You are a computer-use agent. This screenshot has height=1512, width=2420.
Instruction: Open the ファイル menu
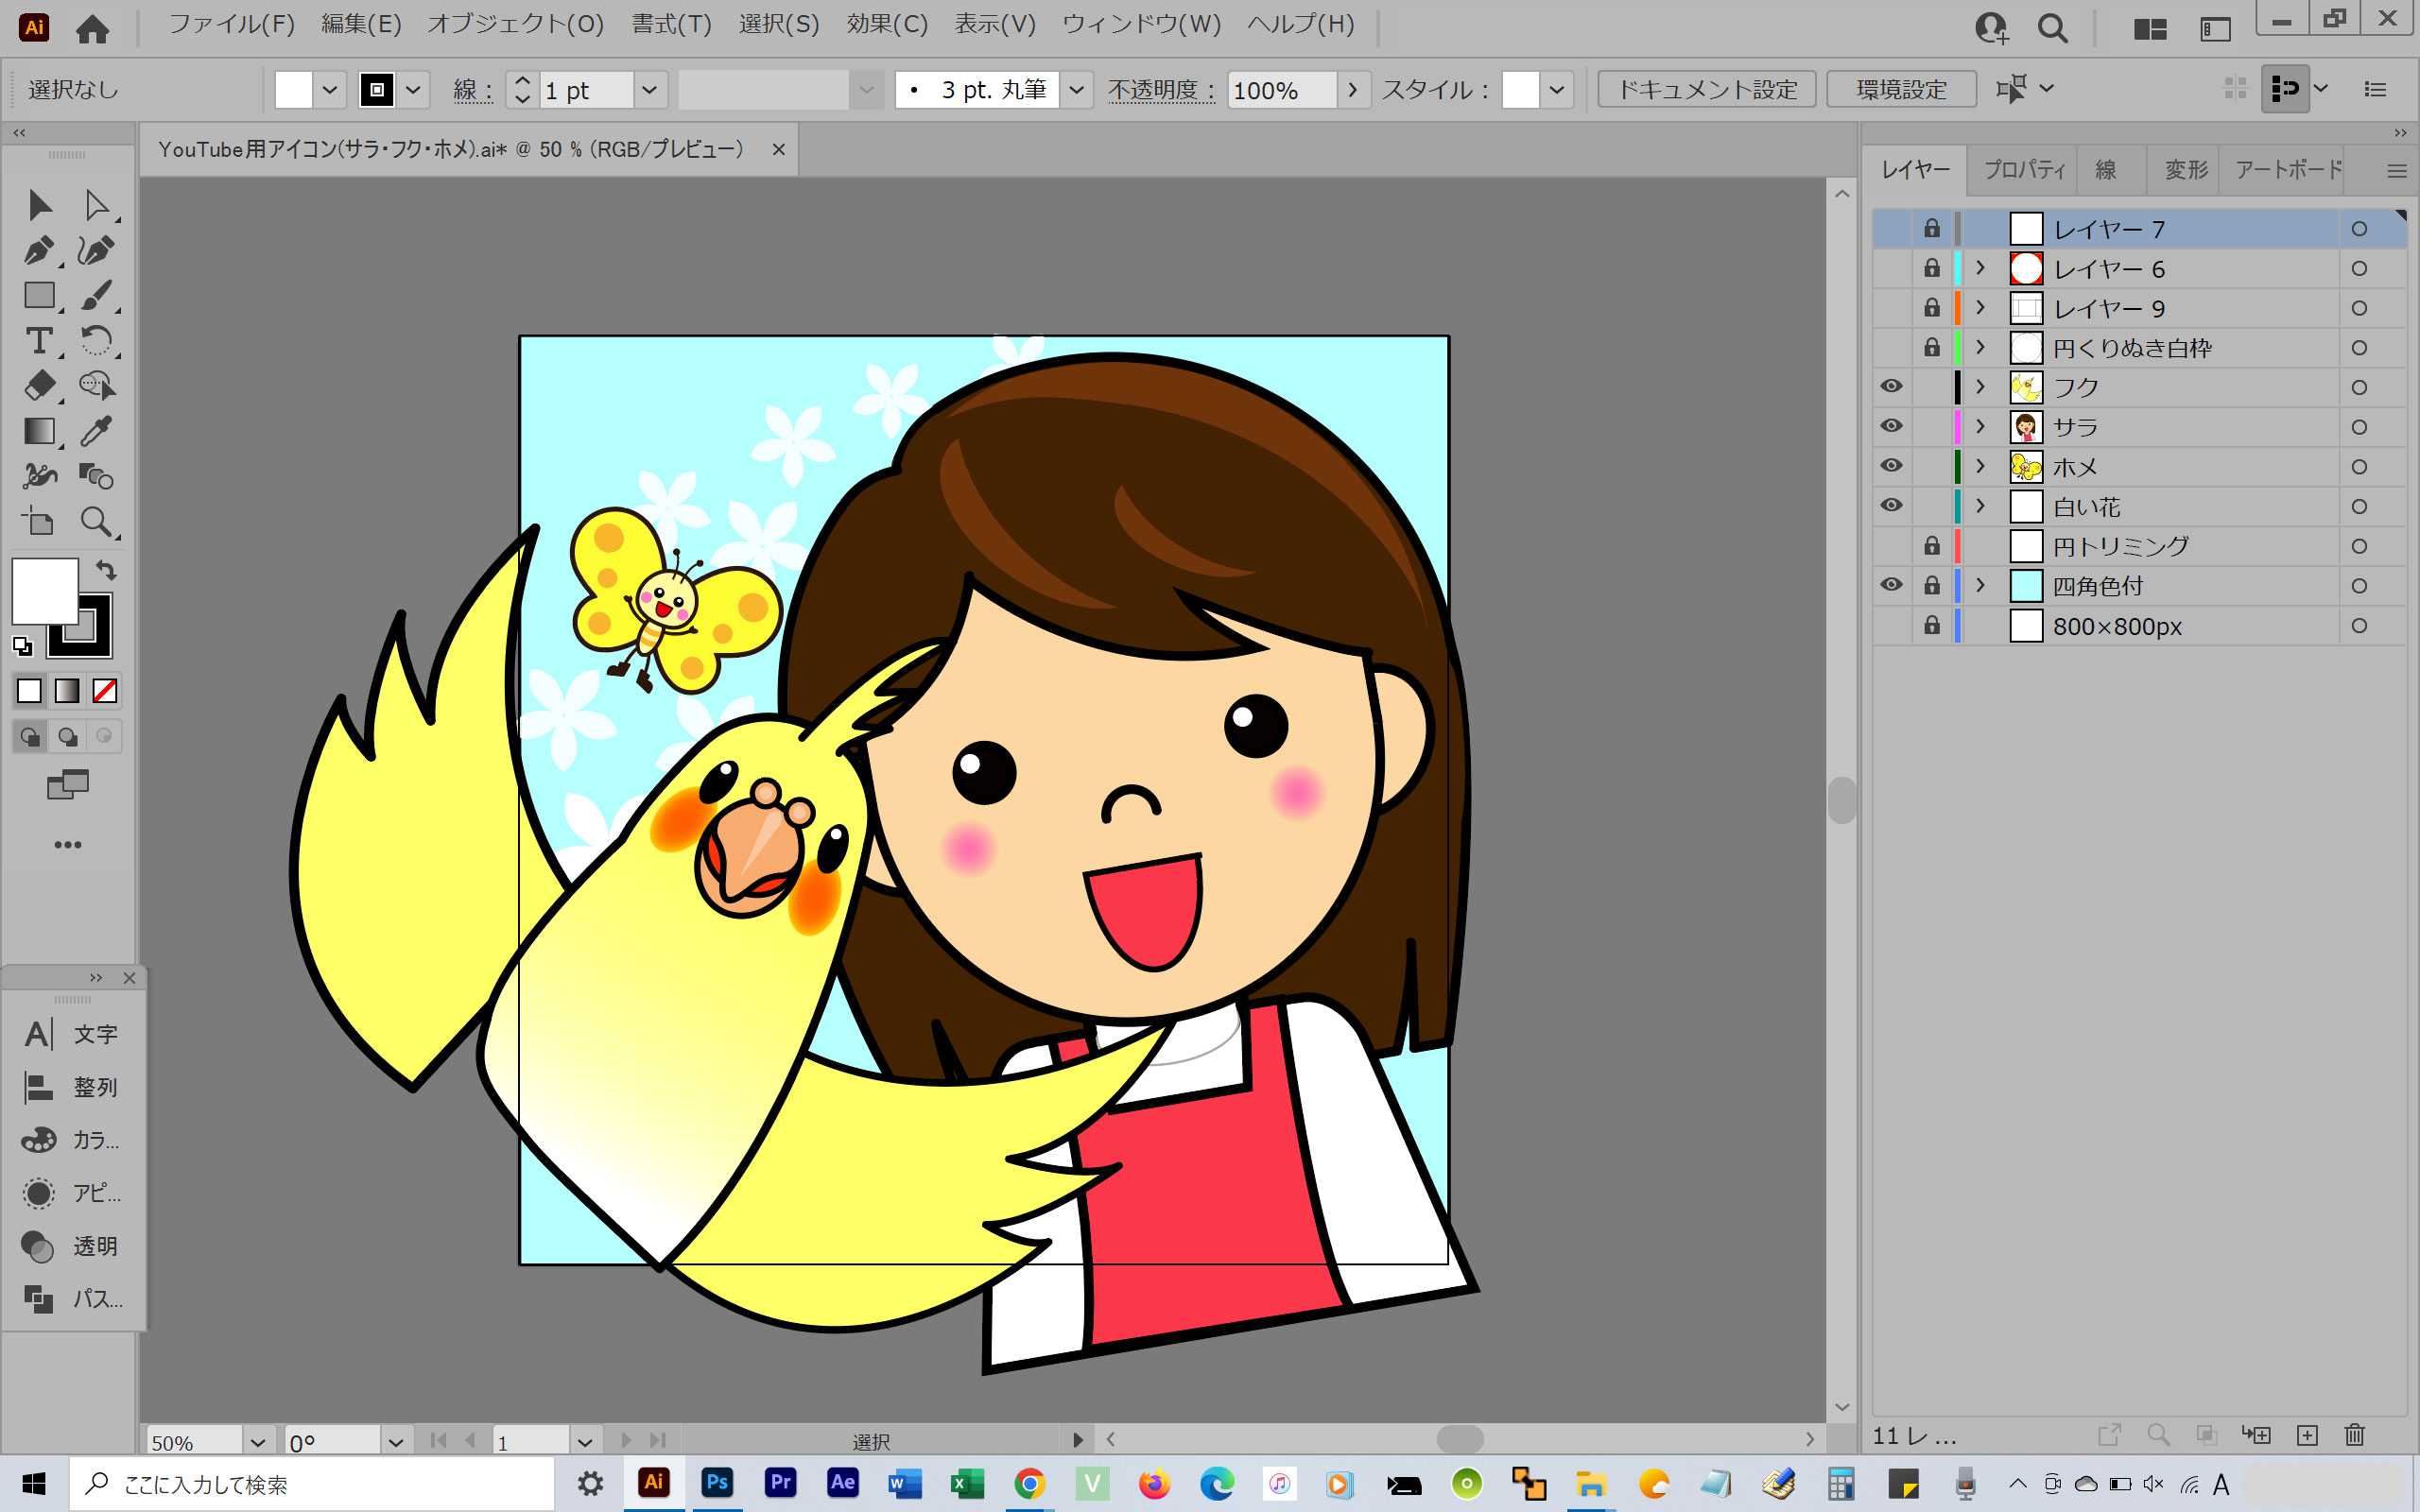coord(231,24)
